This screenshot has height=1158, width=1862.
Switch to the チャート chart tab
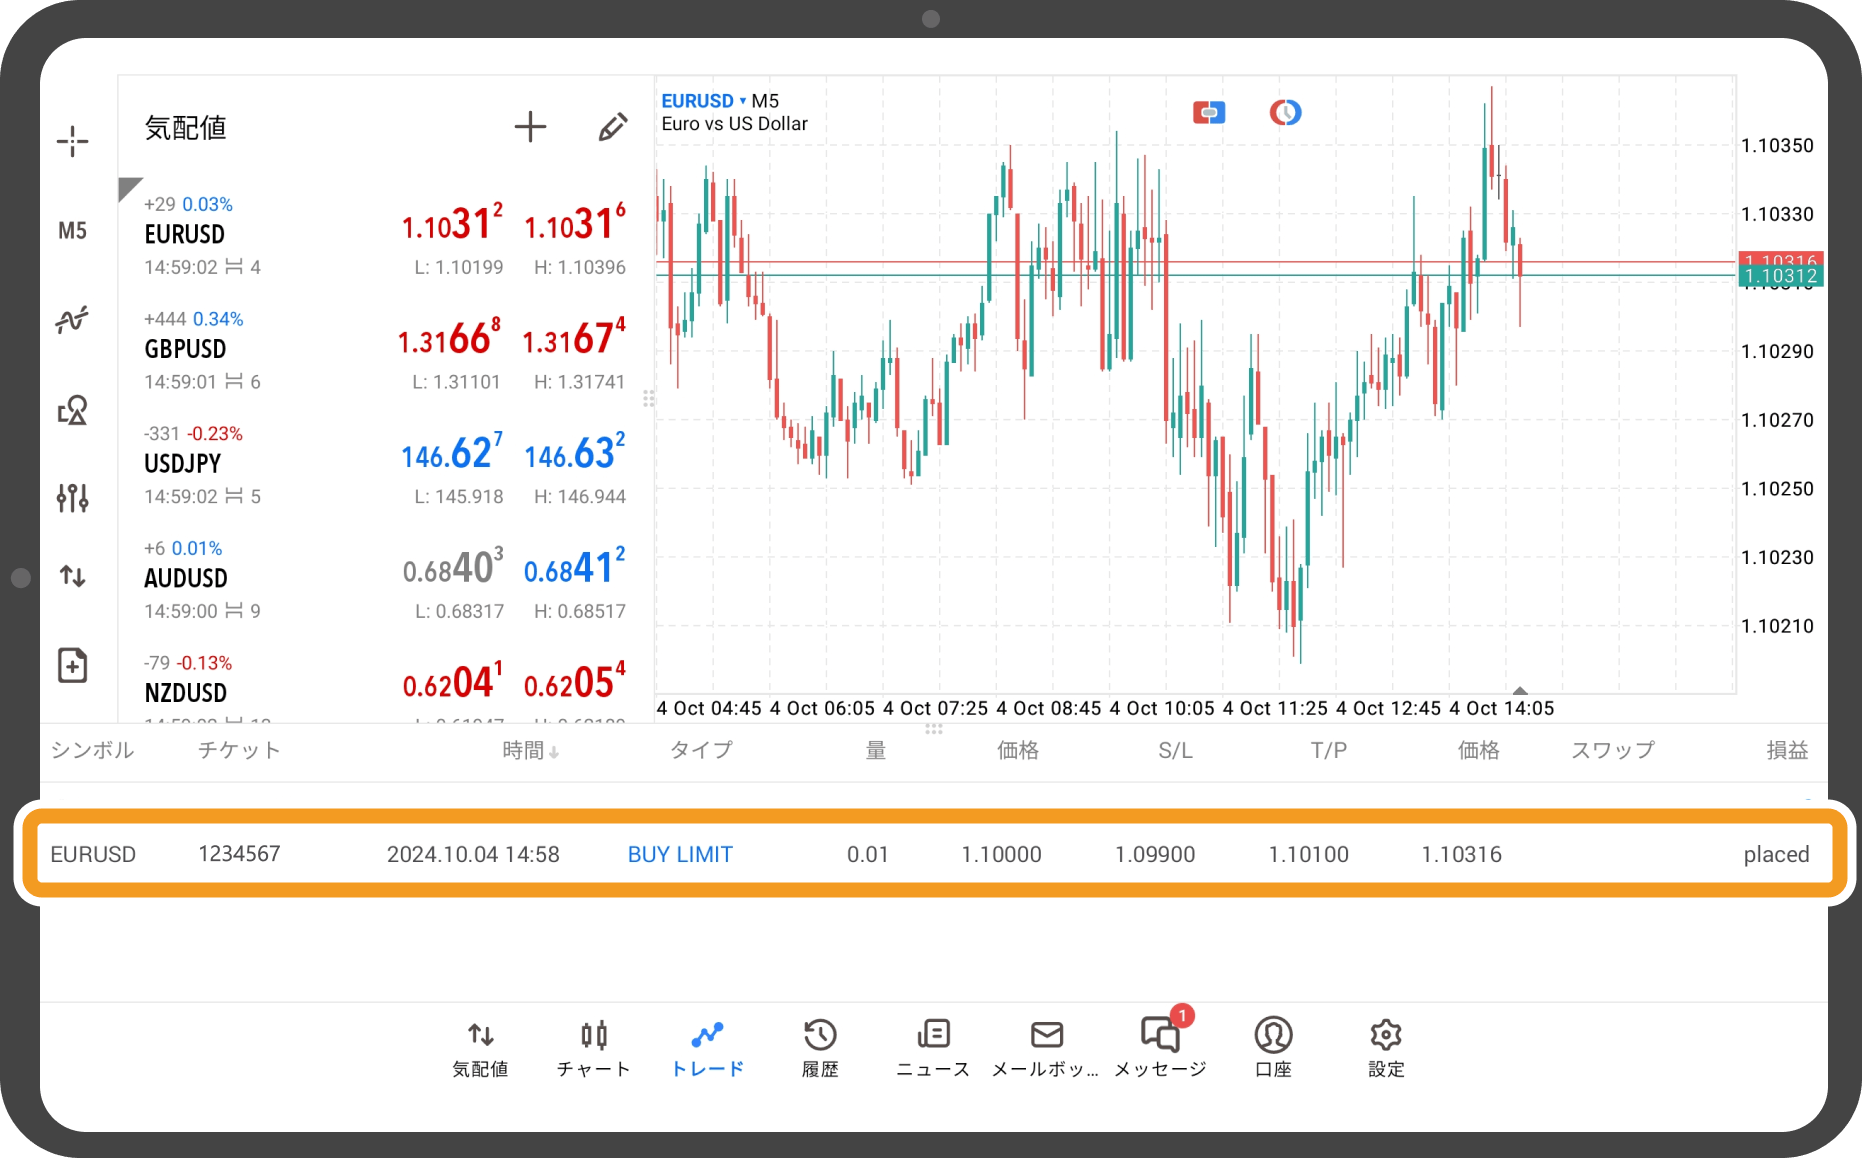click(593, 1049)
